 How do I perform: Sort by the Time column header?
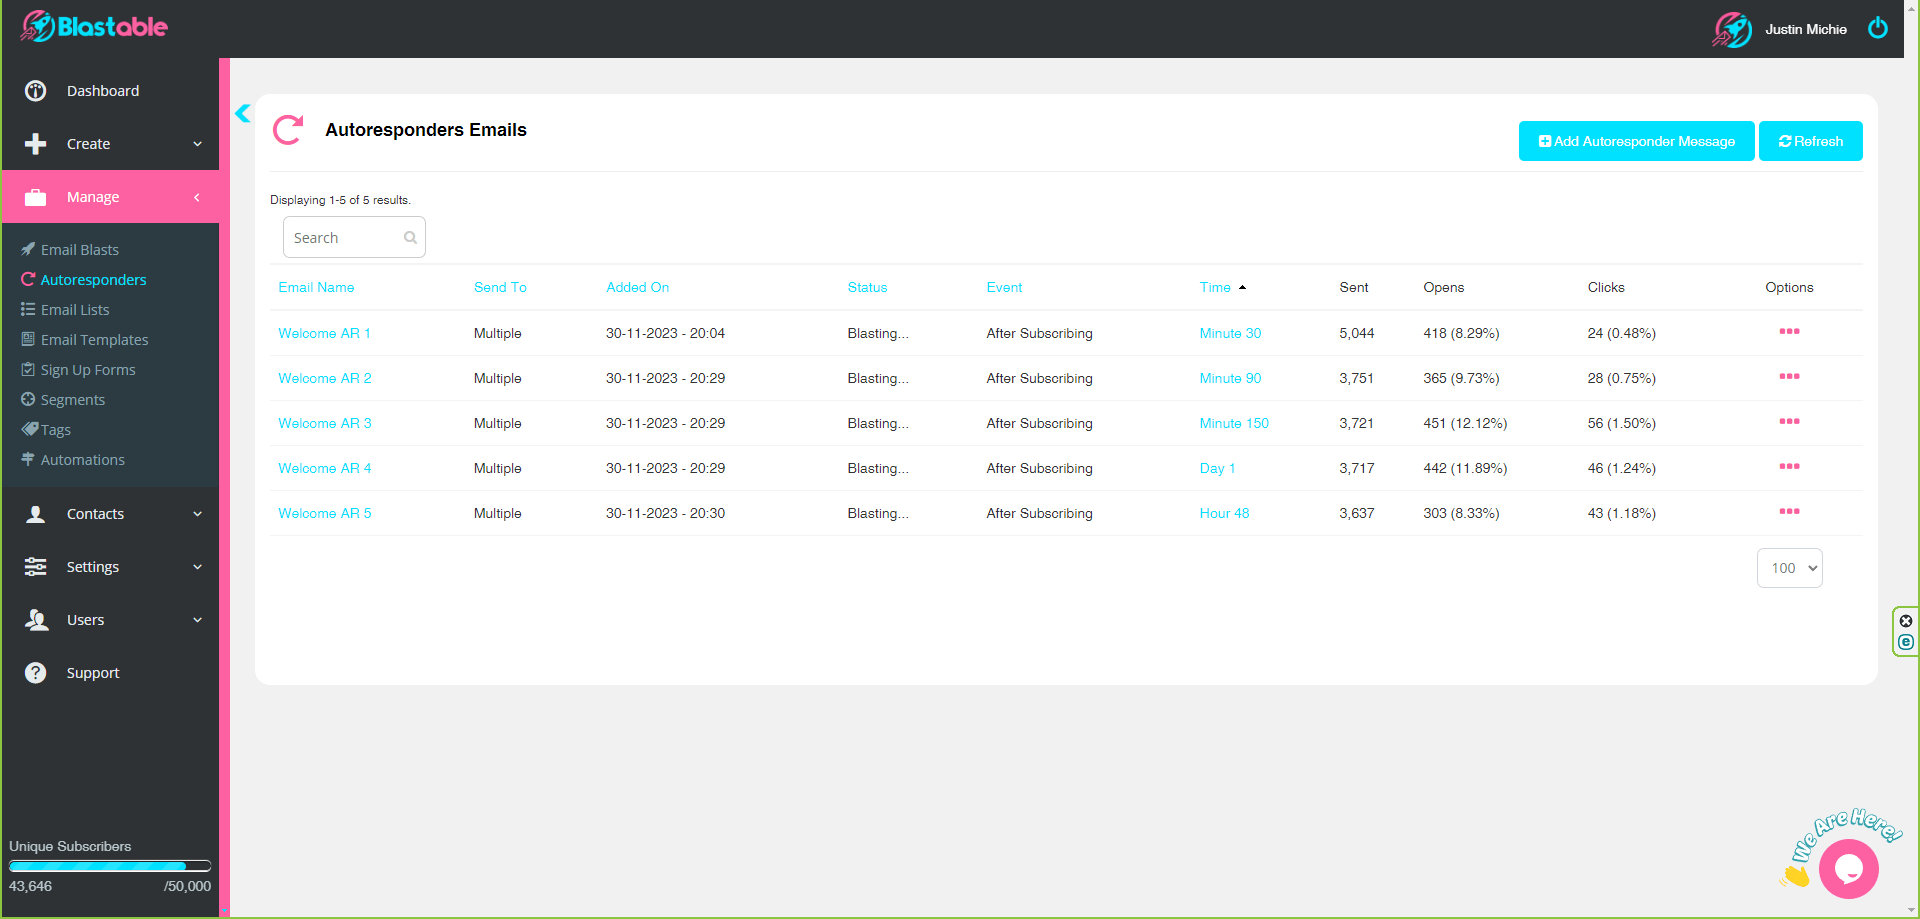click(x=1215, y=287)
